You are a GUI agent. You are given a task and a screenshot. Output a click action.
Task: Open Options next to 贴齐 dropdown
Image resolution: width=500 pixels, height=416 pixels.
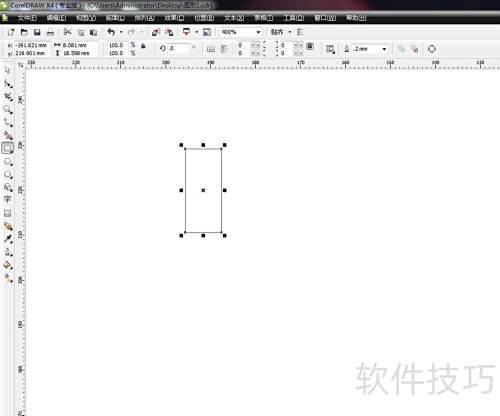tap(300, 32)
